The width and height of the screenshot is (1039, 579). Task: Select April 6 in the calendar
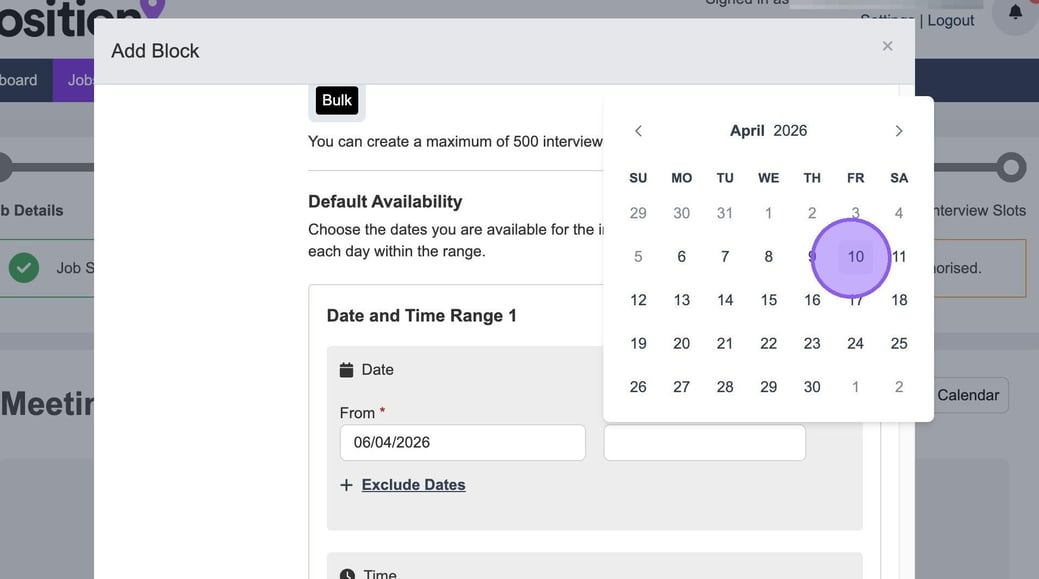pos(681,257)
